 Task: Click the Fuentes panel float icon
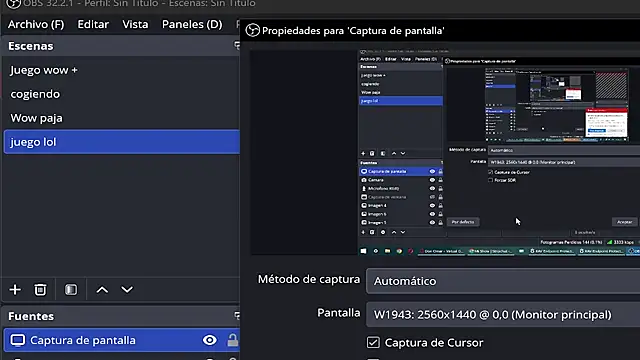237,316
